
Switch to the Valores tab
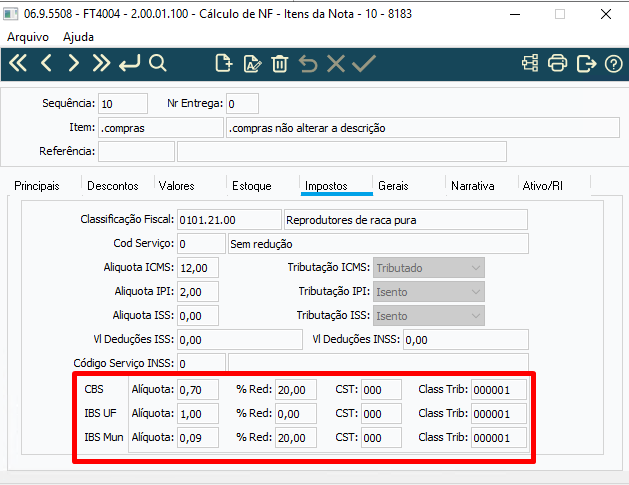click(177, 186)
